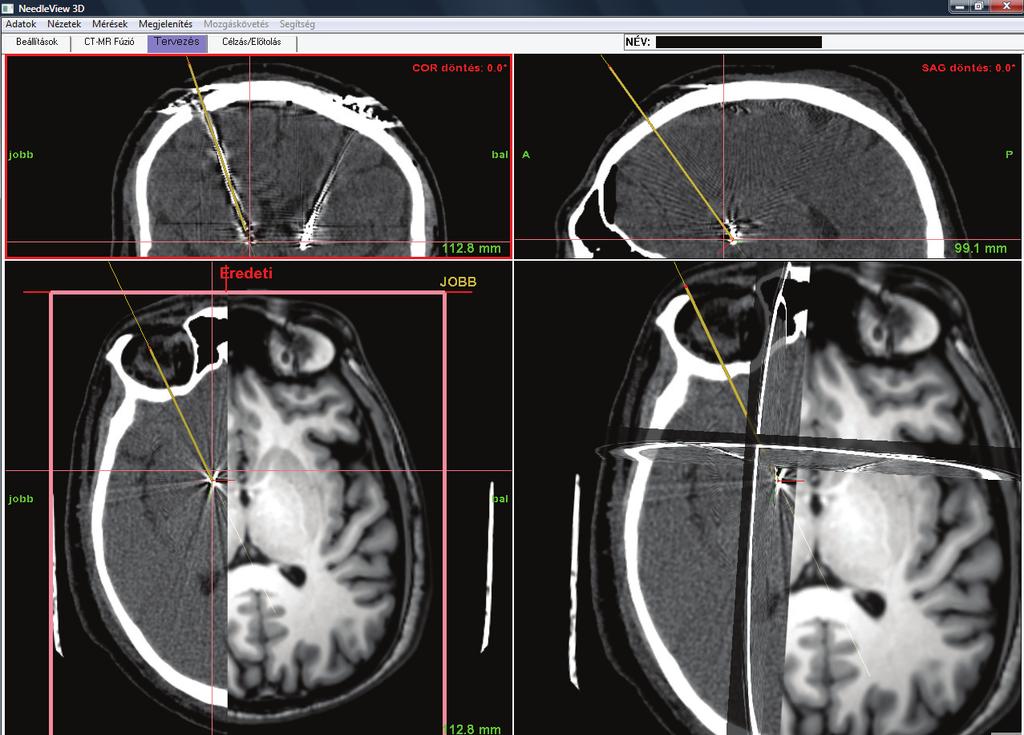This screenshot has height=735, width=1024.
Task: Click the bal label in the coronal view
Action: click(500, 155)
